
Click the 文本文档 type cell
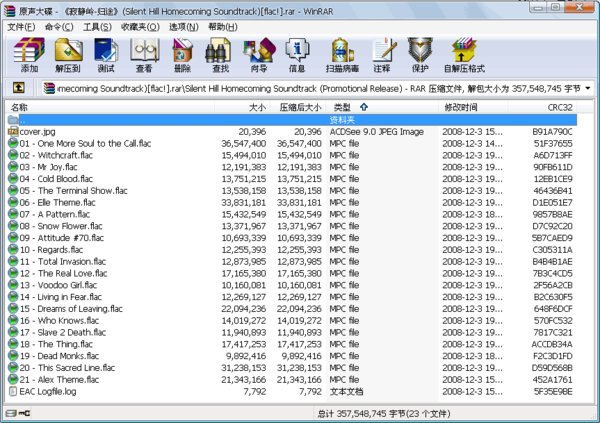click(x=346, y=392)
